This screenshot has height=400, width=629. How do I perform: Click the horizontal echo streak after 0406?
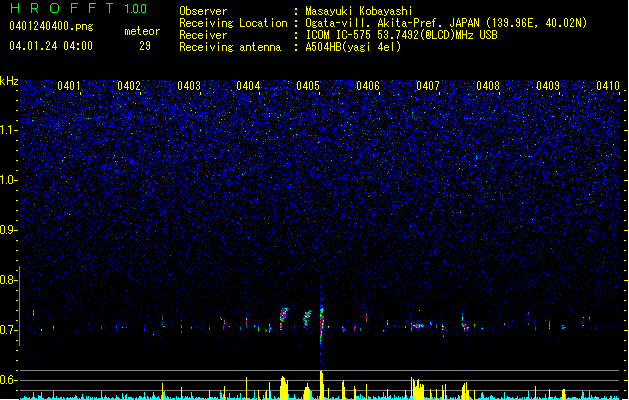[418, 326]
